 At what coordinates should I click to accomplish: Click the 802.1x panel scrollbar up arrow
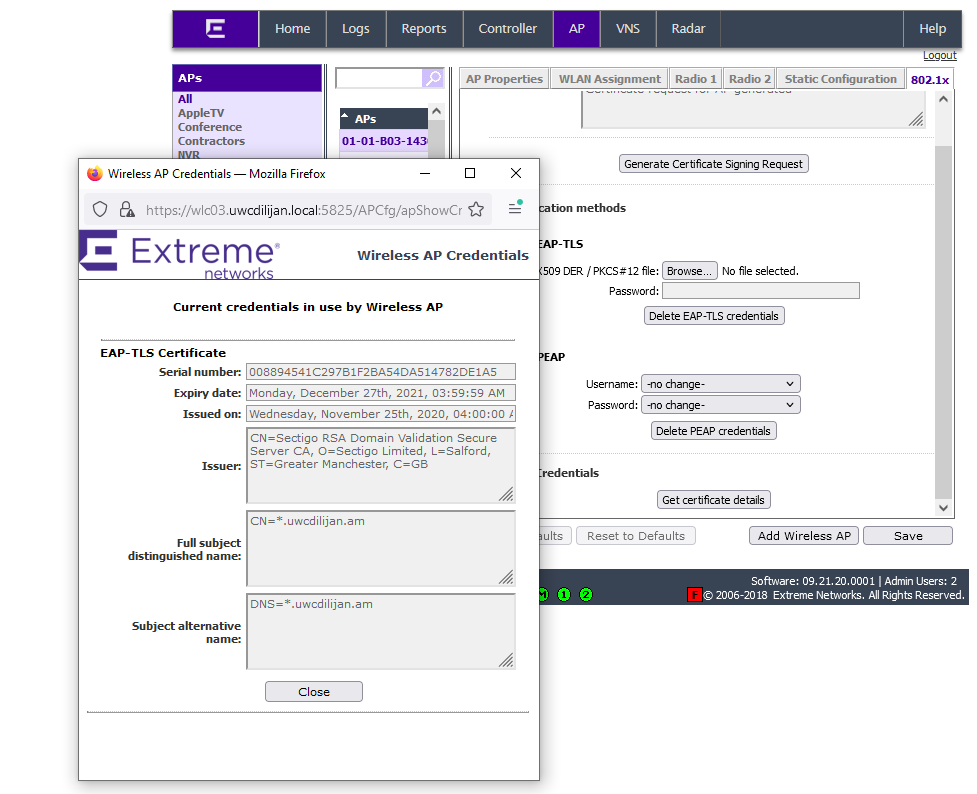click(943, 99)
